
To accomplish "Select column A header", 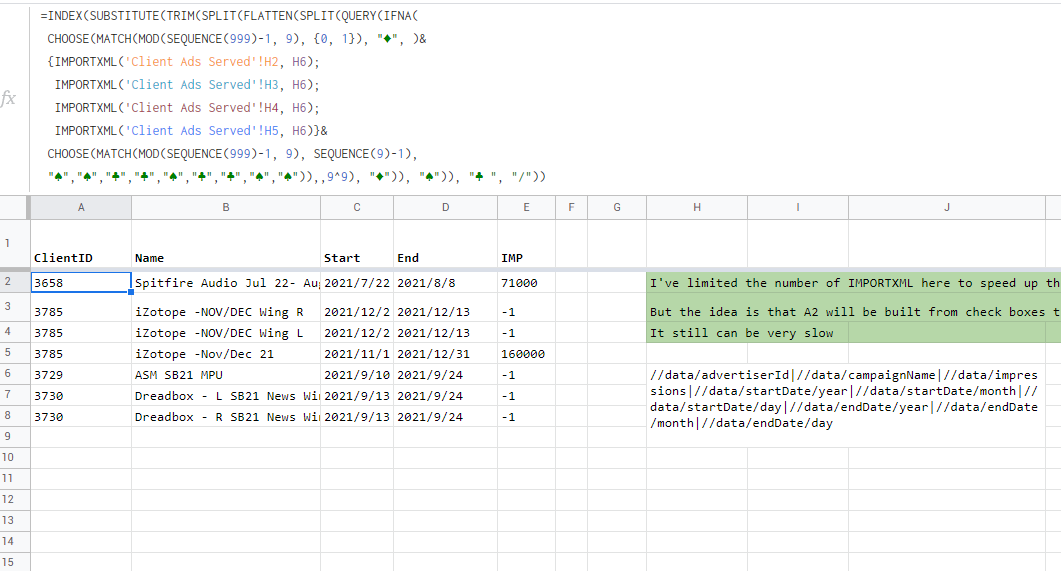I will (81, 208).
